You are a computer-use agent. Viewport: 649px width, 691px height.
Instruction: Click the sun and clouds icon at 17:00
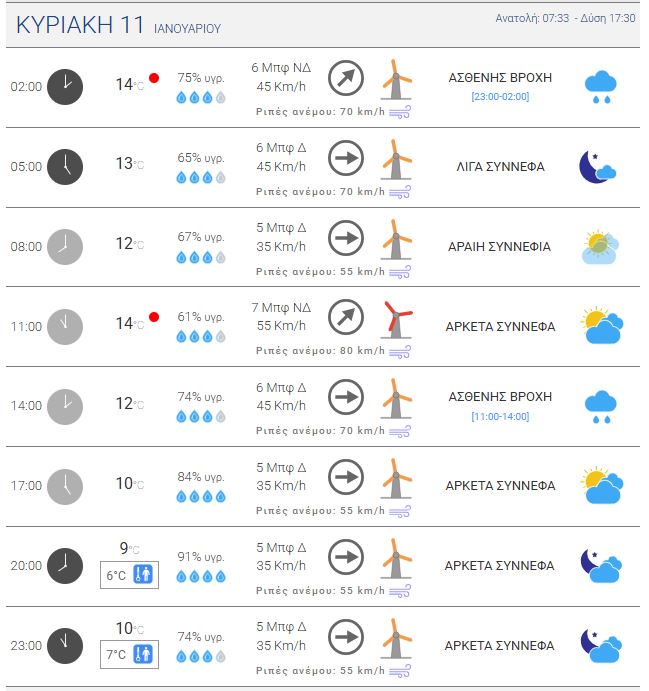pyautogui.click(x=601, y=485)
